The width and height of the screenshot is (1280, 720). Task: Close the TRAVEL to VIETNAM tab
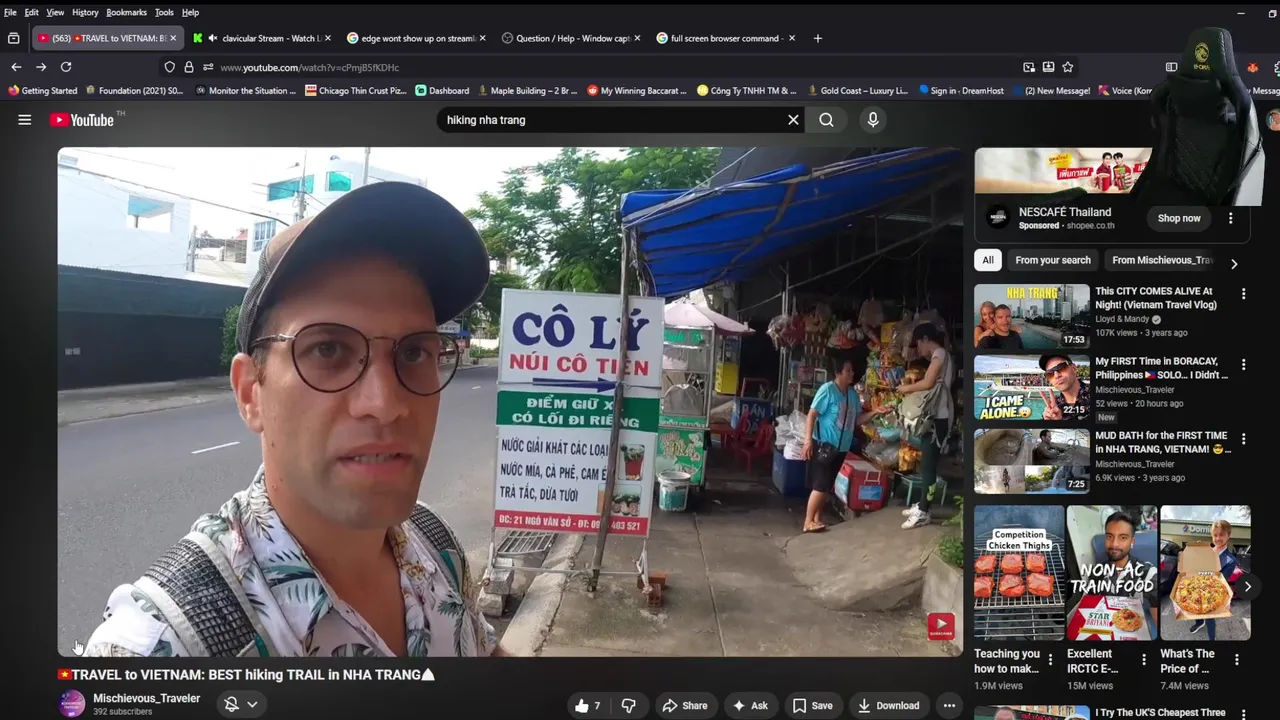173,38
